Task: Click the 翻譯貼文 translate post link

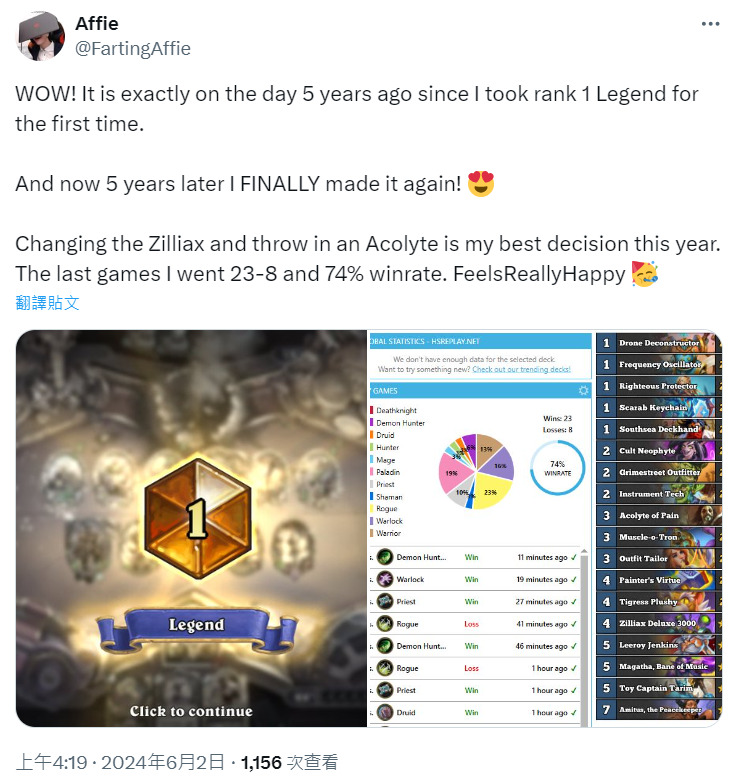Action: pos(47,303)
